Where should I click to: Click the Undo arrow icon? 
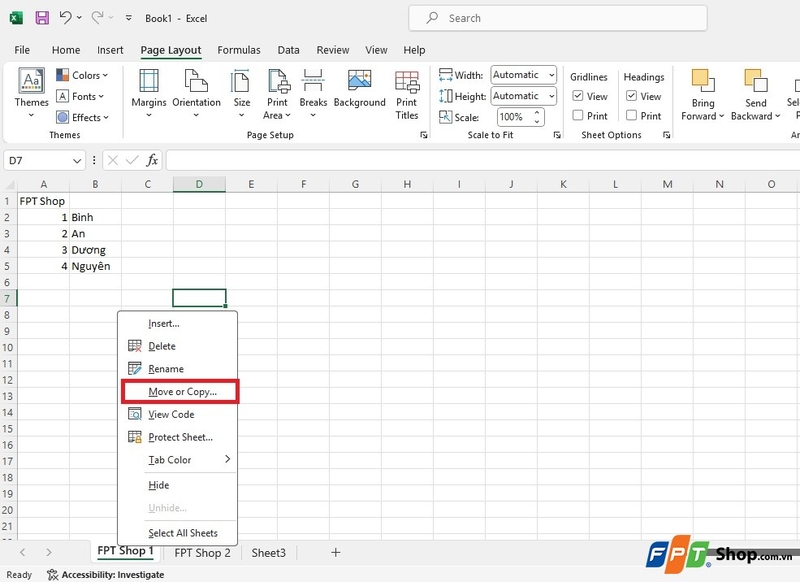tap(65, 18)
